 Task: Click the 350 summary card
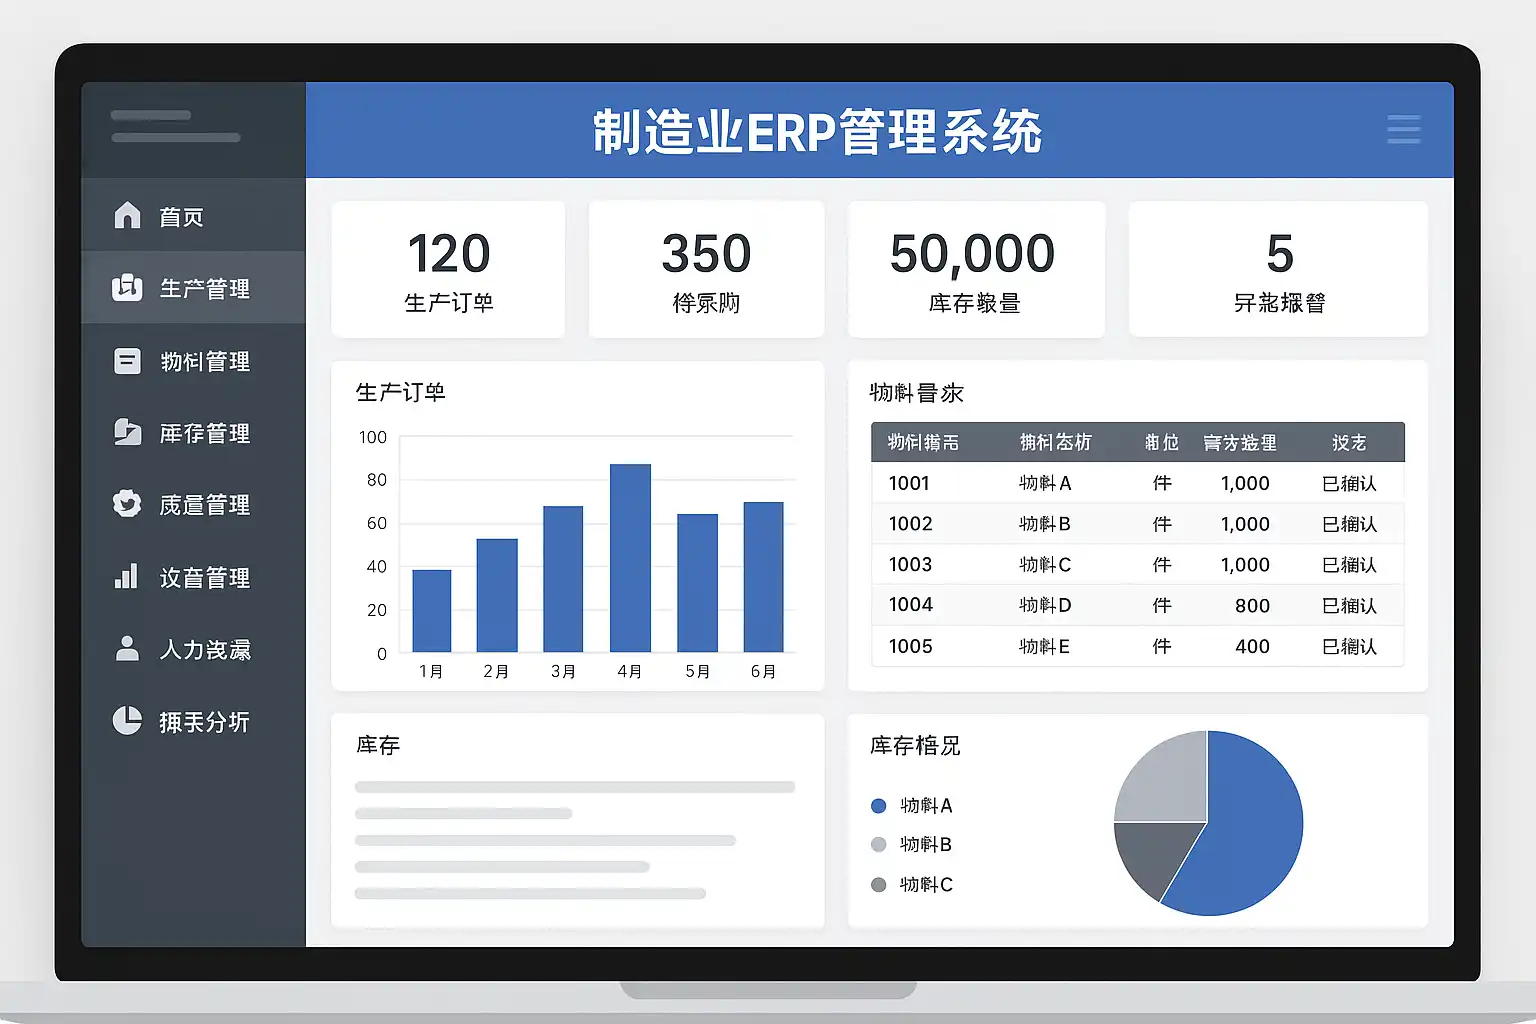706,269
